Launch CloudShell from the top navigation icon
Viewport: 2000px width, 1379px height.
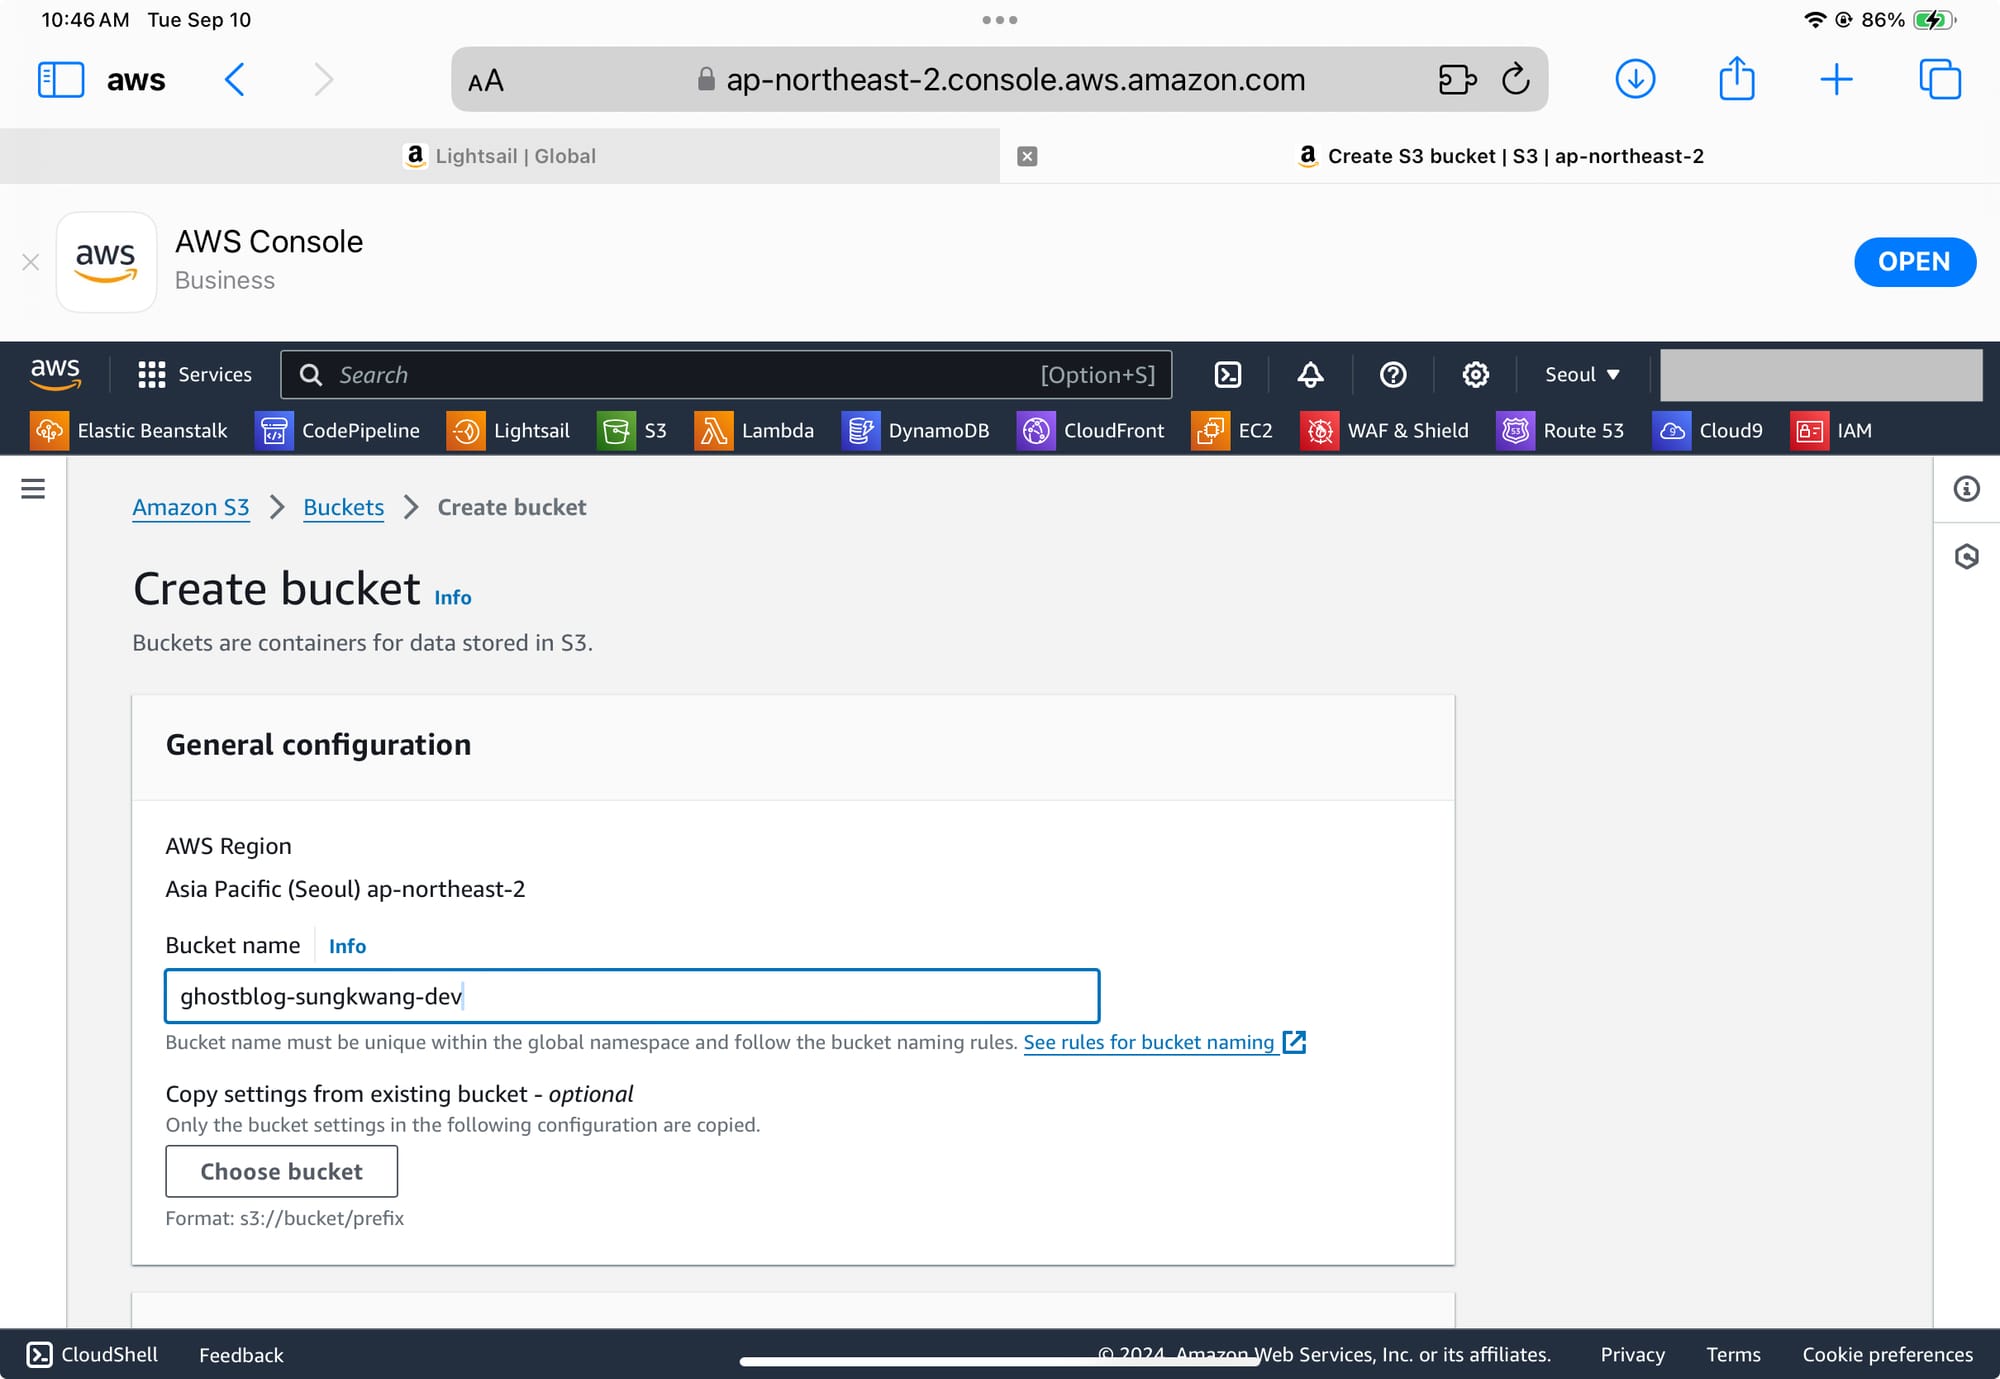tap(1228, 375)
